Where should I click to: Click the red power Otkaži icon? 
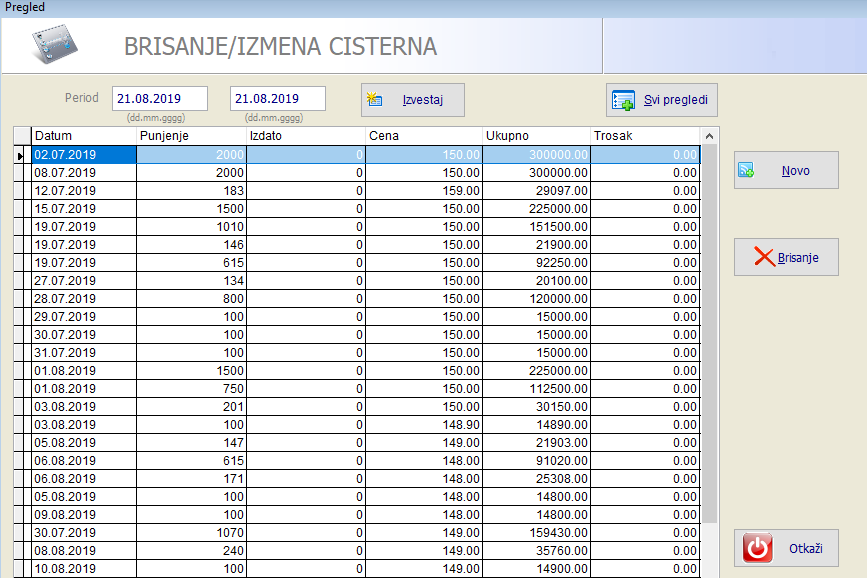pyautogui.click(x=758, y=549)
